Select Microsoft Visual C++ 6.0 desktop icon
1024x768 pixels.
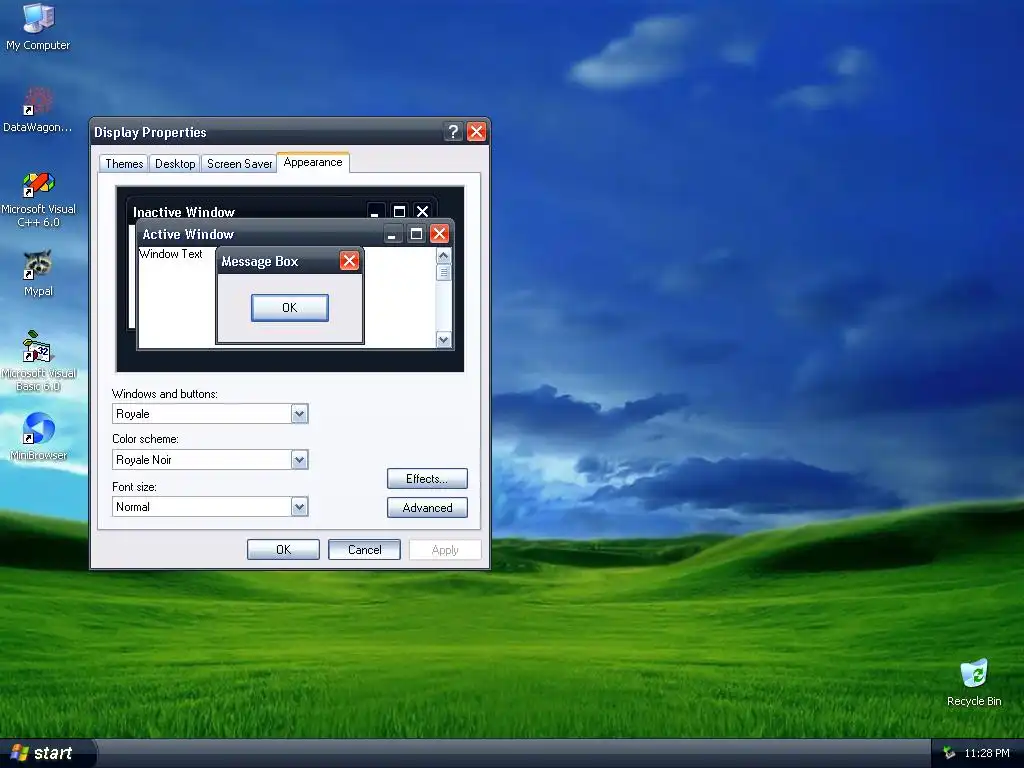click(x=38, y=199)
